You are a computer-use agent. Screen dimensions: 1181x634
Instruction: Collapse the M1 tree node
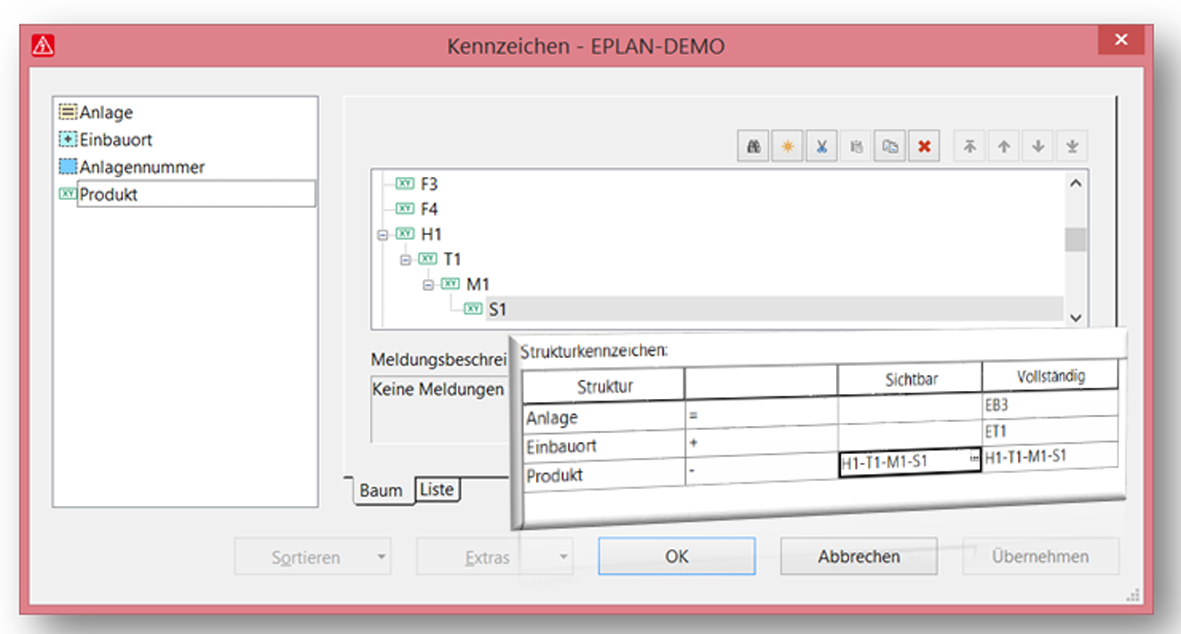click(428, 285)
